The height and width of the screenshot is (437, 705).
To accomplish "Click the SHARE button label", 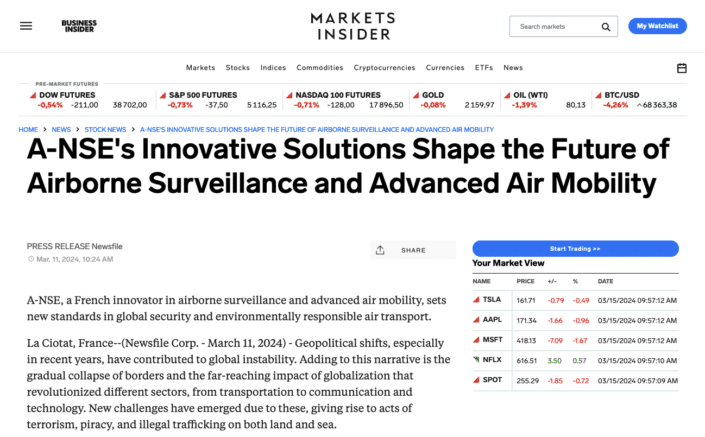I will 413,250.
